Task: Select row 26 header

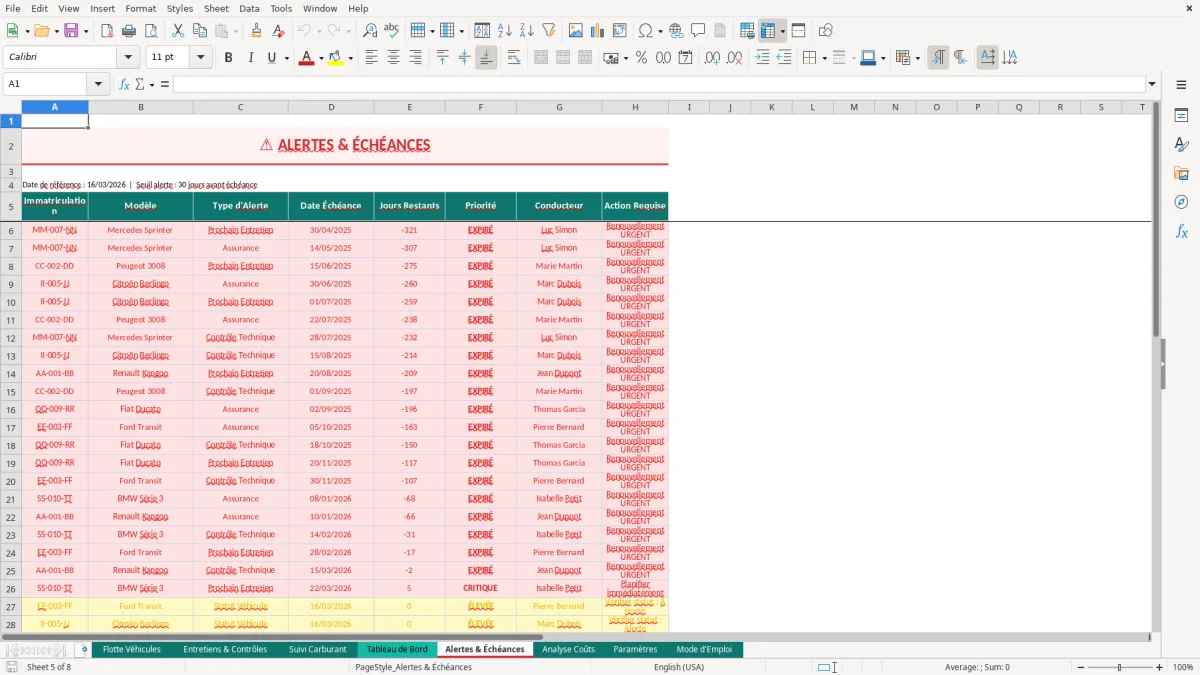Action: point(11,588)
